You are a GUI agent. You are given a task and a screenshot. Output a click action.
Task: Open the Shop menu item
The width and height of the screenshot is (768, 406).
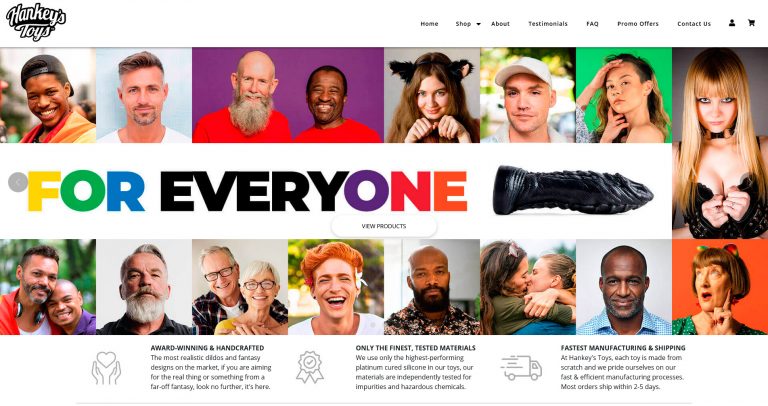coord(463,24)
